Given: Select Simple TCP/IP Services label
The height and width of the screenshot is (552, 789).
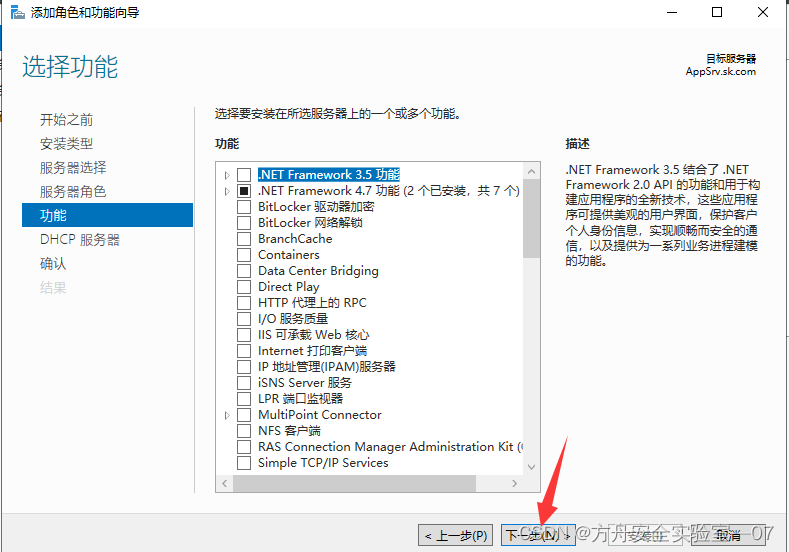Looking at the screenshot, I should tap(323, 463).
